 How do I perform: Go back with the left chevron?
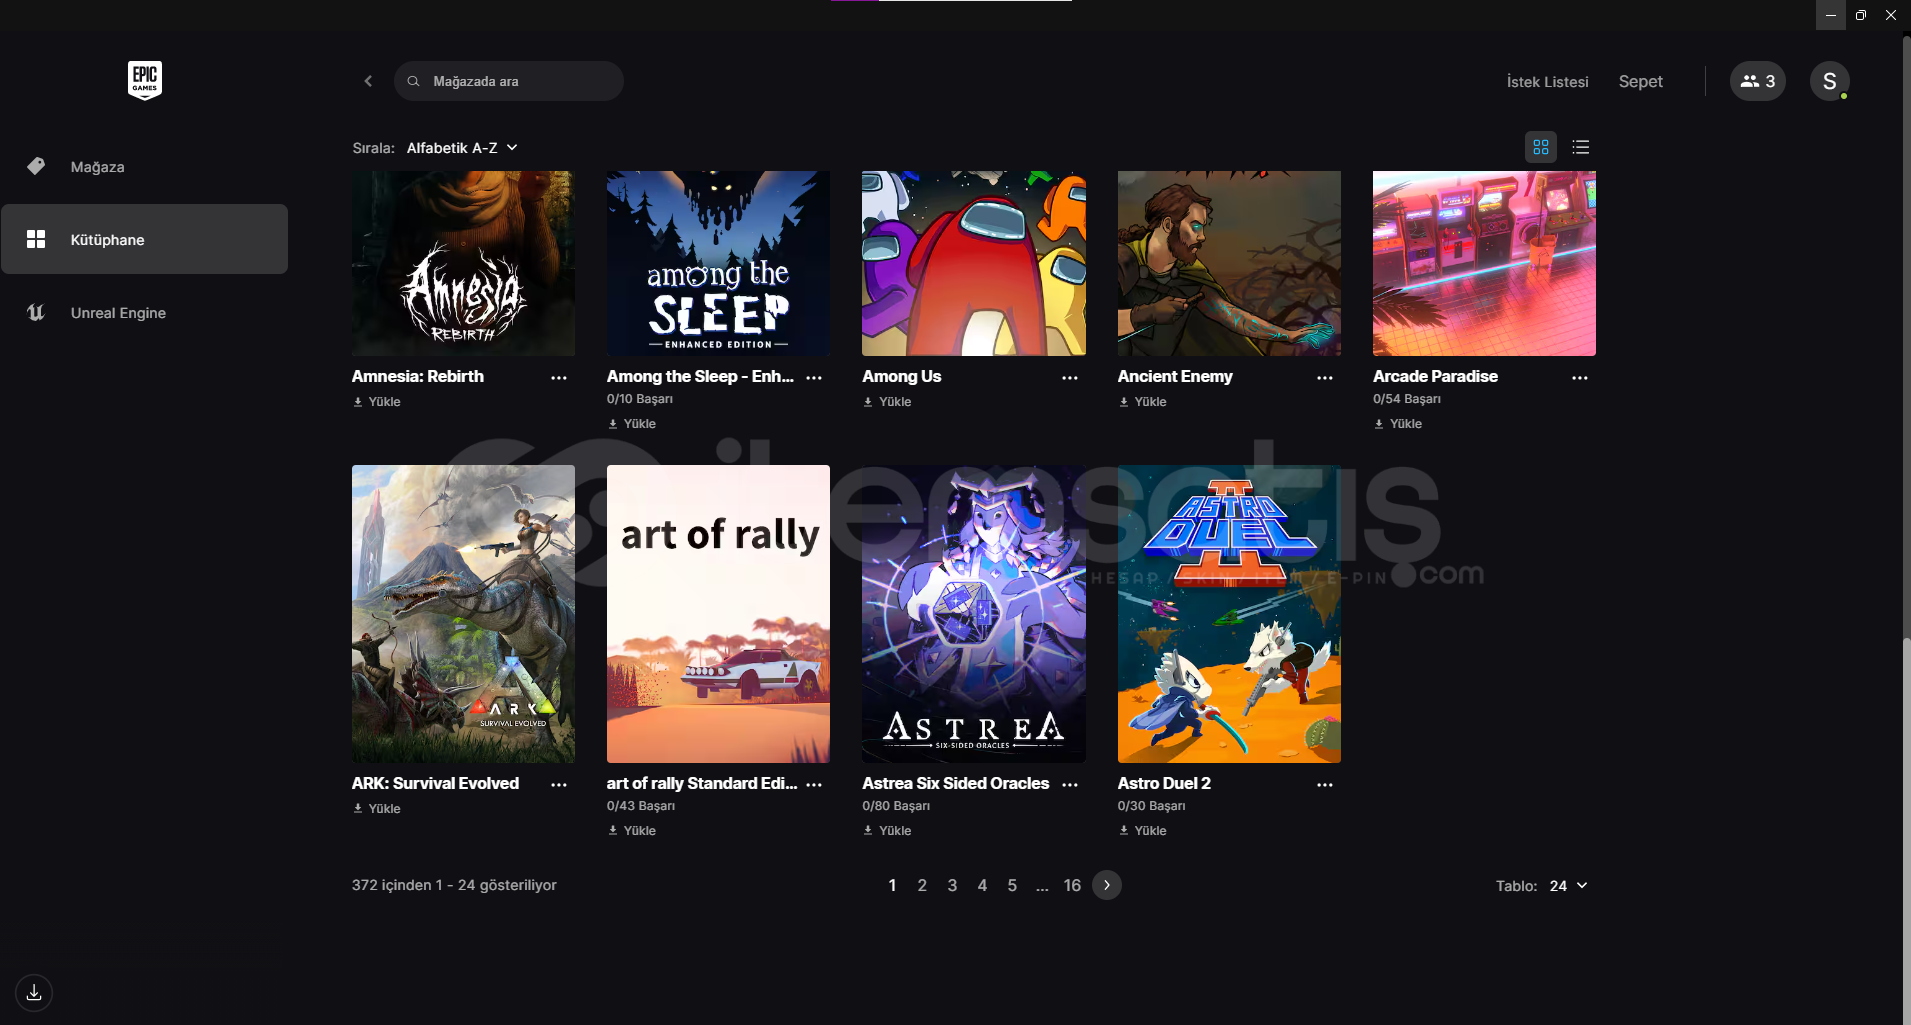(x=368, y=81)
